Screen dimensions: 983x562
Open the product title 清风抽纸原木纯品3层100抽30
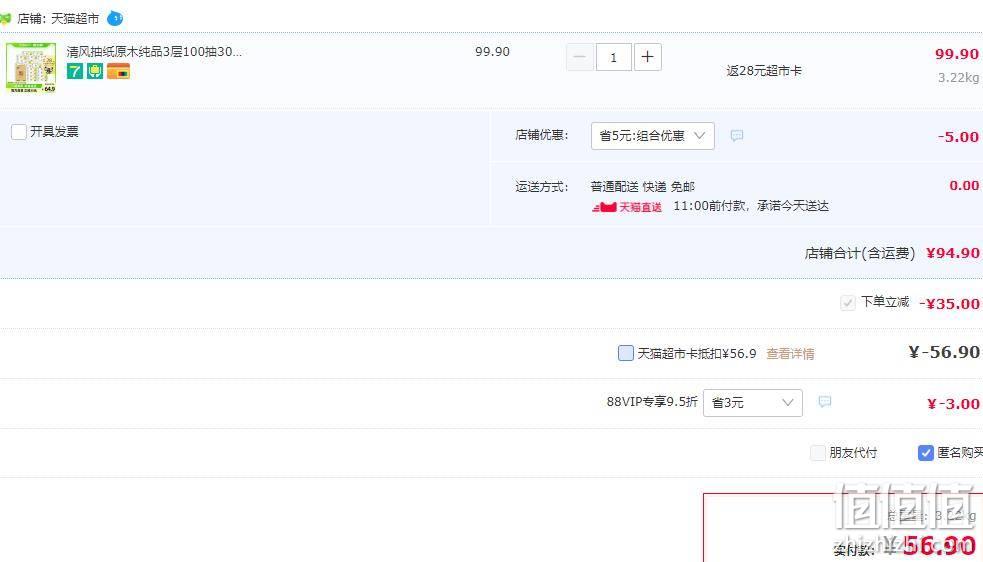pyautogui.click(x=154, y=51)
